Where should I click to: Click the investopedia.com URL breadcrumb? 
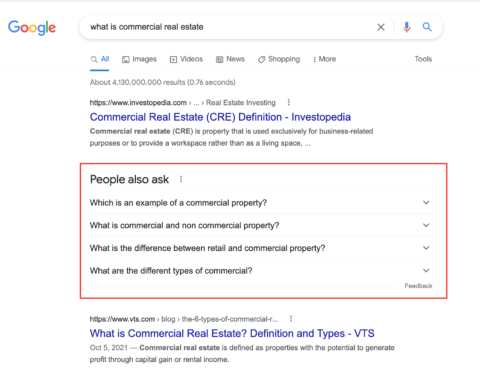tap(183, 103)
